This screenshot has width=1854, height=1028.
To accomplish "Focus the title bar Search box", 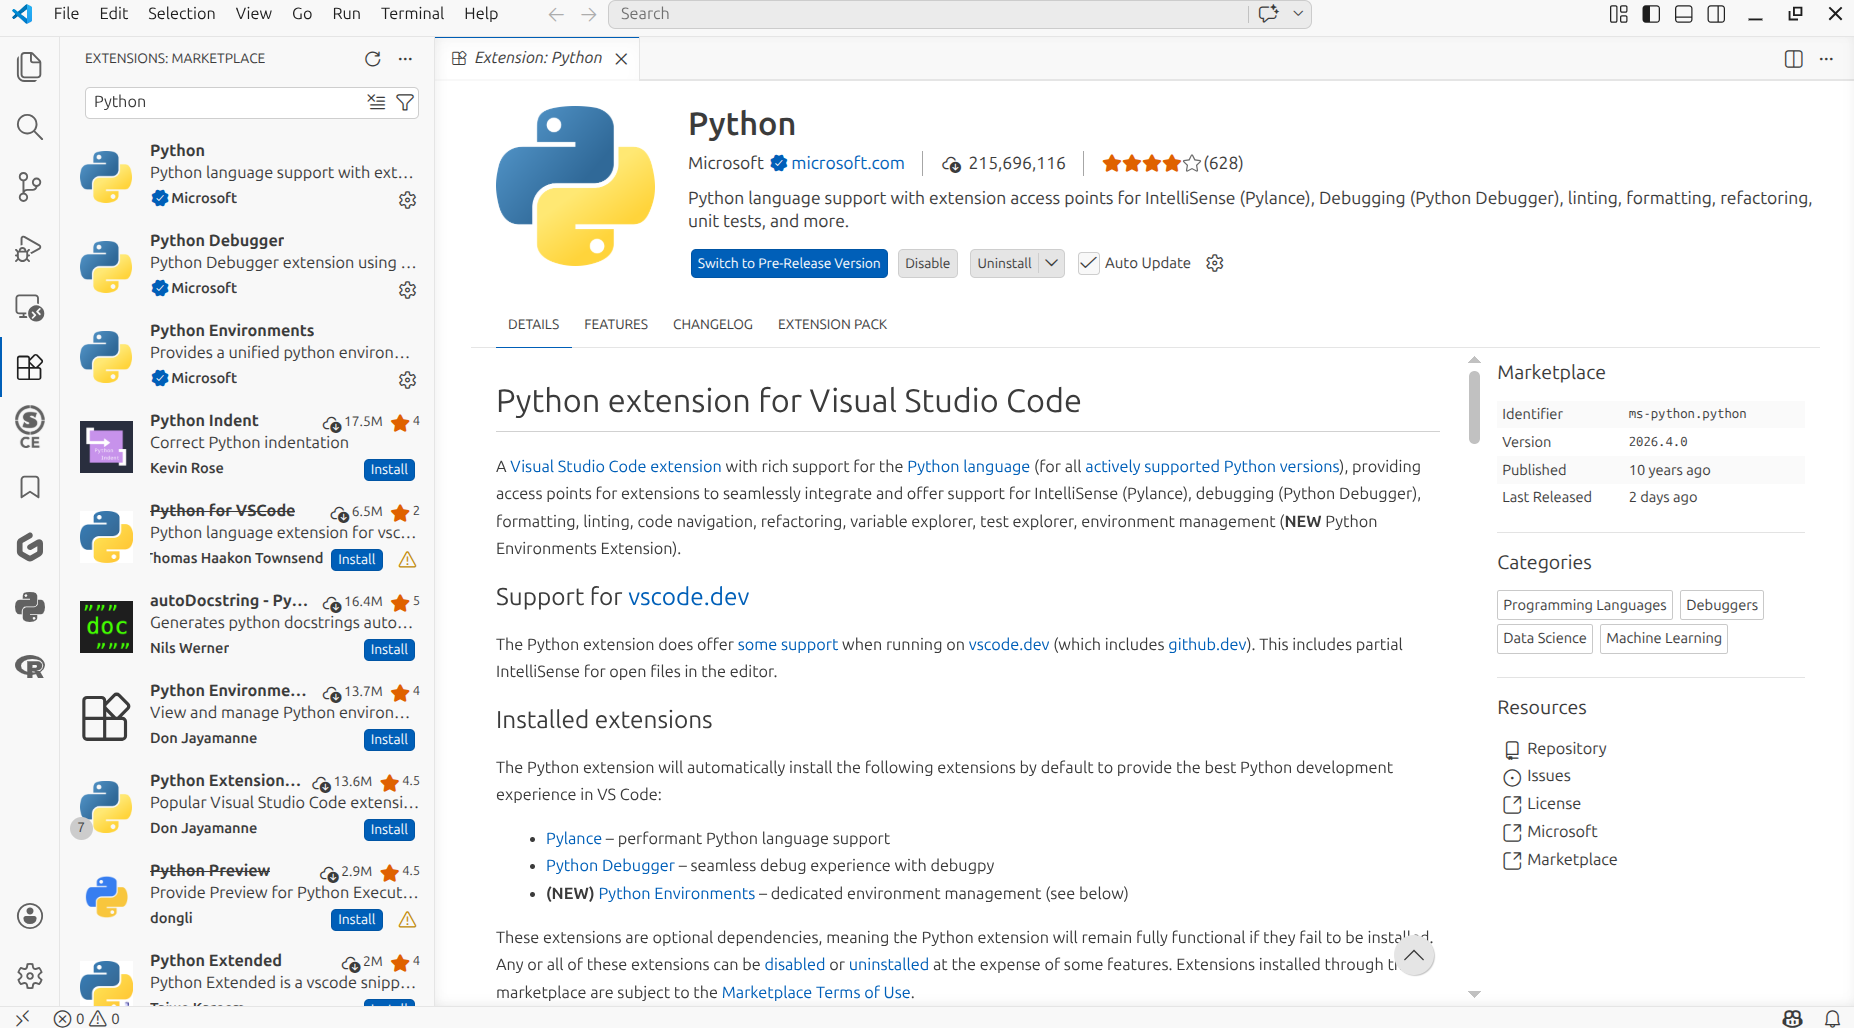I will (930, 14).
